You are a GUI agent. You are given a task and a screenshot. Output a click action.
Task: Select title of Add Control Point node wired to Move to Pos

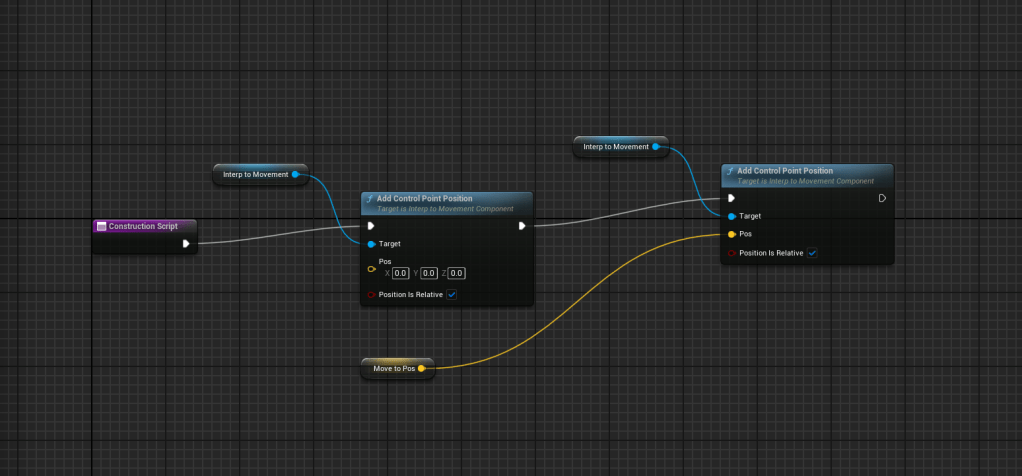click(785, 171)
